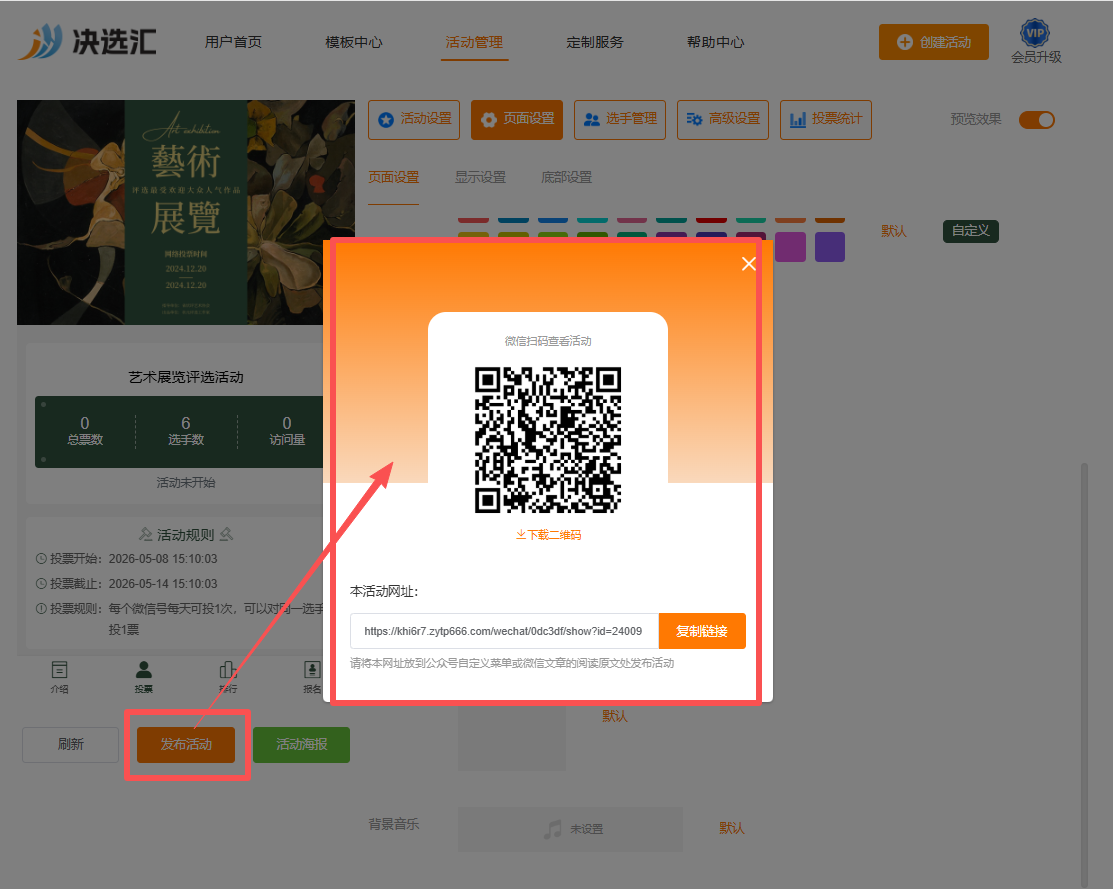
Task: Select the activity URL input field
Action: [504, 631]
